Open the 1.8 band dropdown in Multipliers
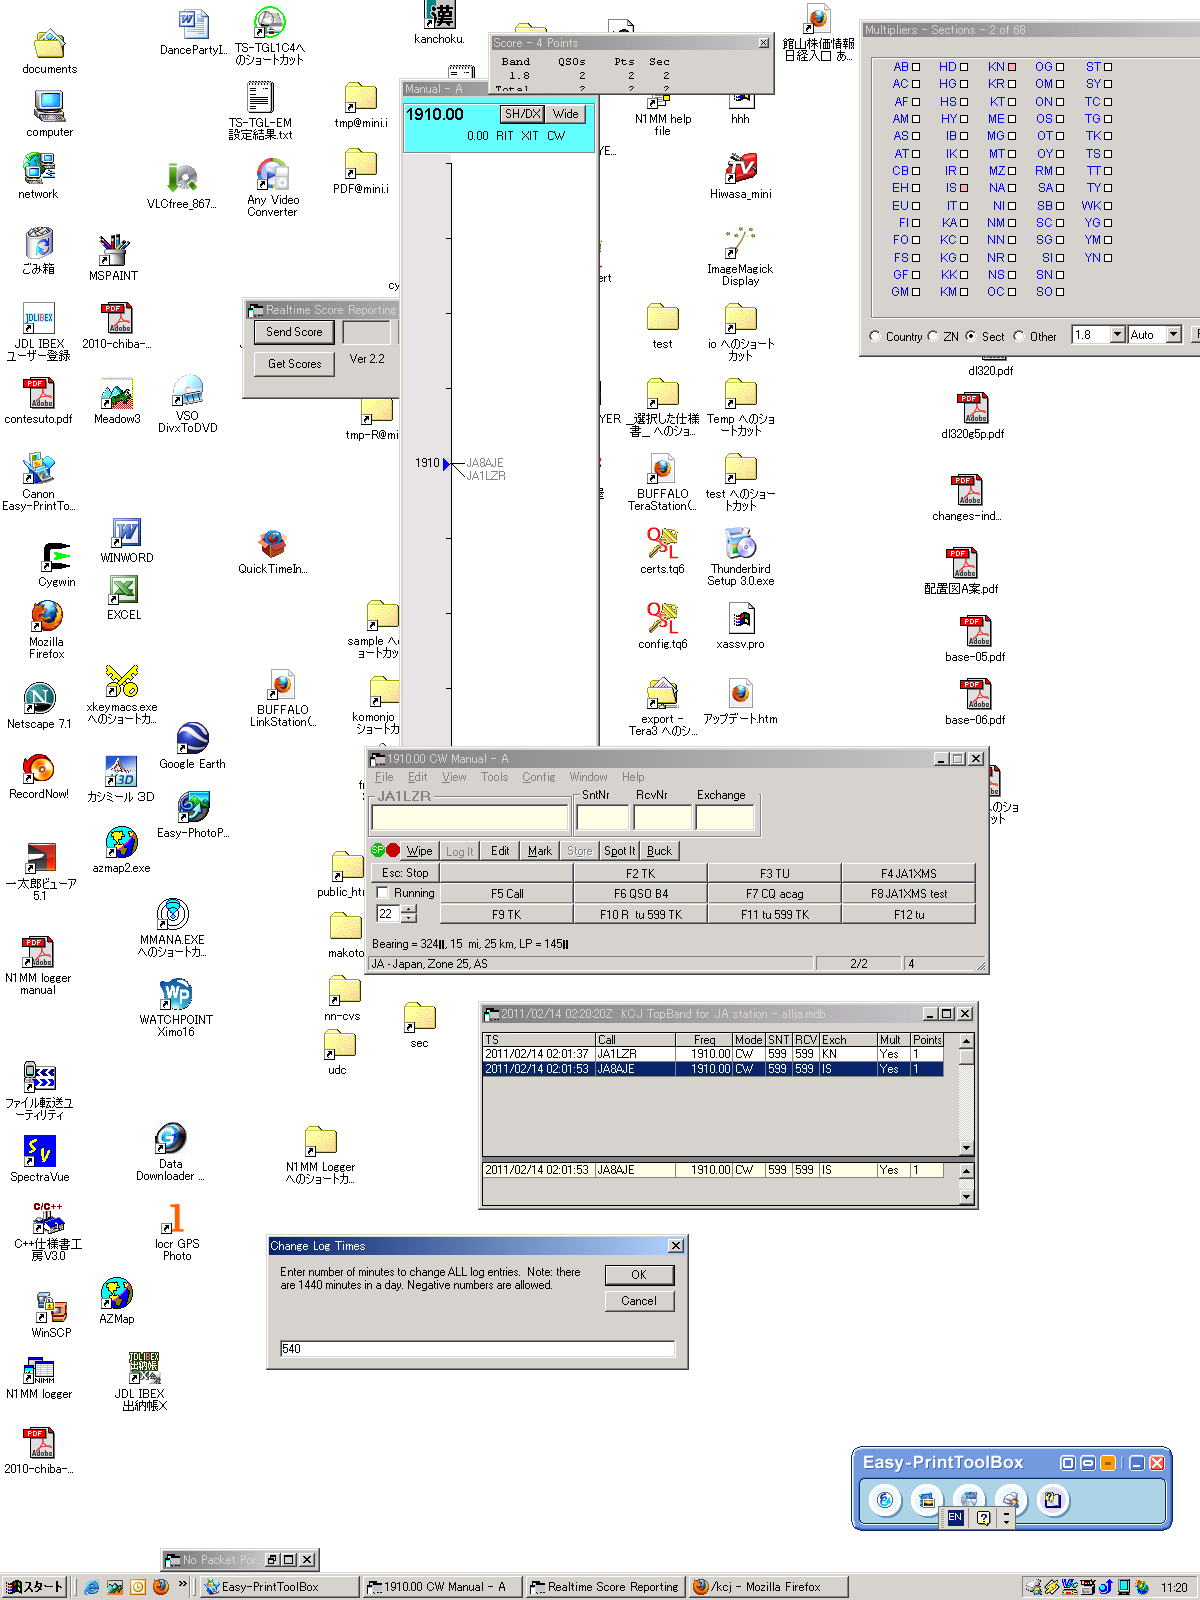 1117,335
